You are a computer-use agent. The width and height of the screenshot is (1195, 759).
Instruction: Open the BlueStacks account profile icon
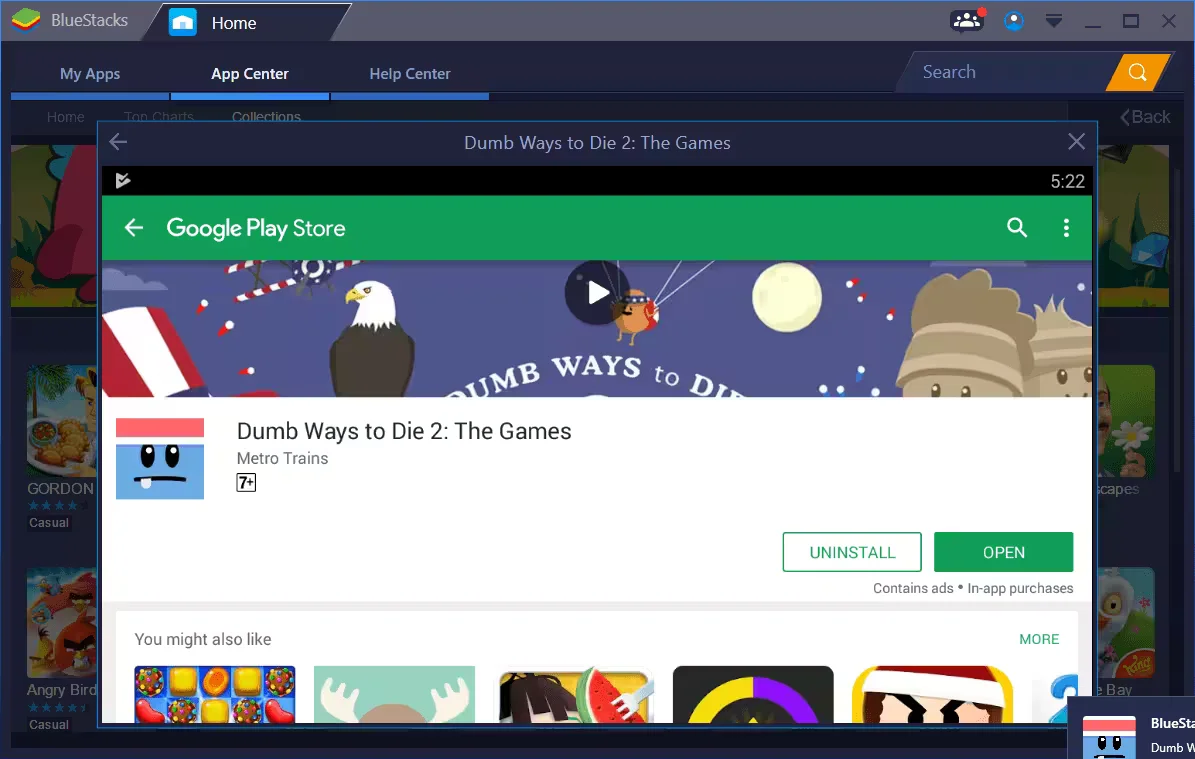1014,21
